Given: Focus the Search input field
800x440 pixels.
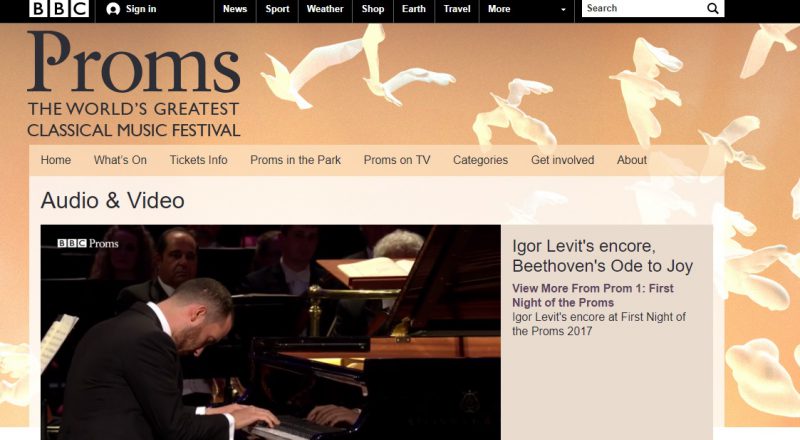Looking at the screenshot, I should 644,8.
